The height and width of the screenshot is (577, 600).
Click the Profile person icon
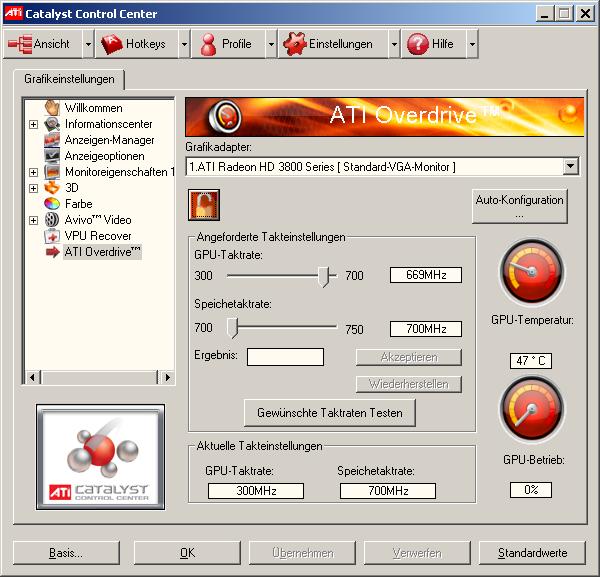point(208,44)
